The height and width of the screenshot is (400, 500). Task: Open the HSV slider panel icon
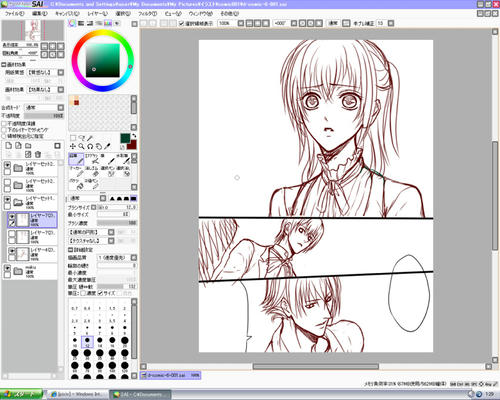coord(90,23)
